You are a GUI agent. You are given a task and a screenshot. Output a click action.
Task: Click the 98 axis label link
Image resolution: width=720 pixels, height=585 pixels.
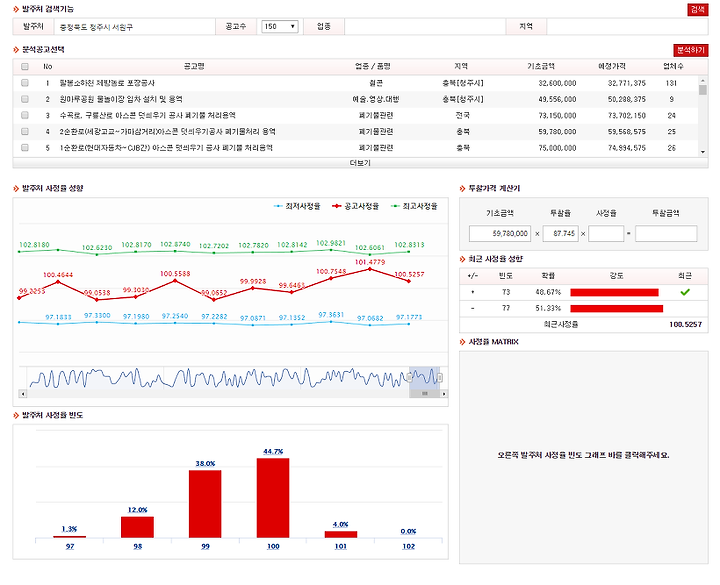(138, 546)
